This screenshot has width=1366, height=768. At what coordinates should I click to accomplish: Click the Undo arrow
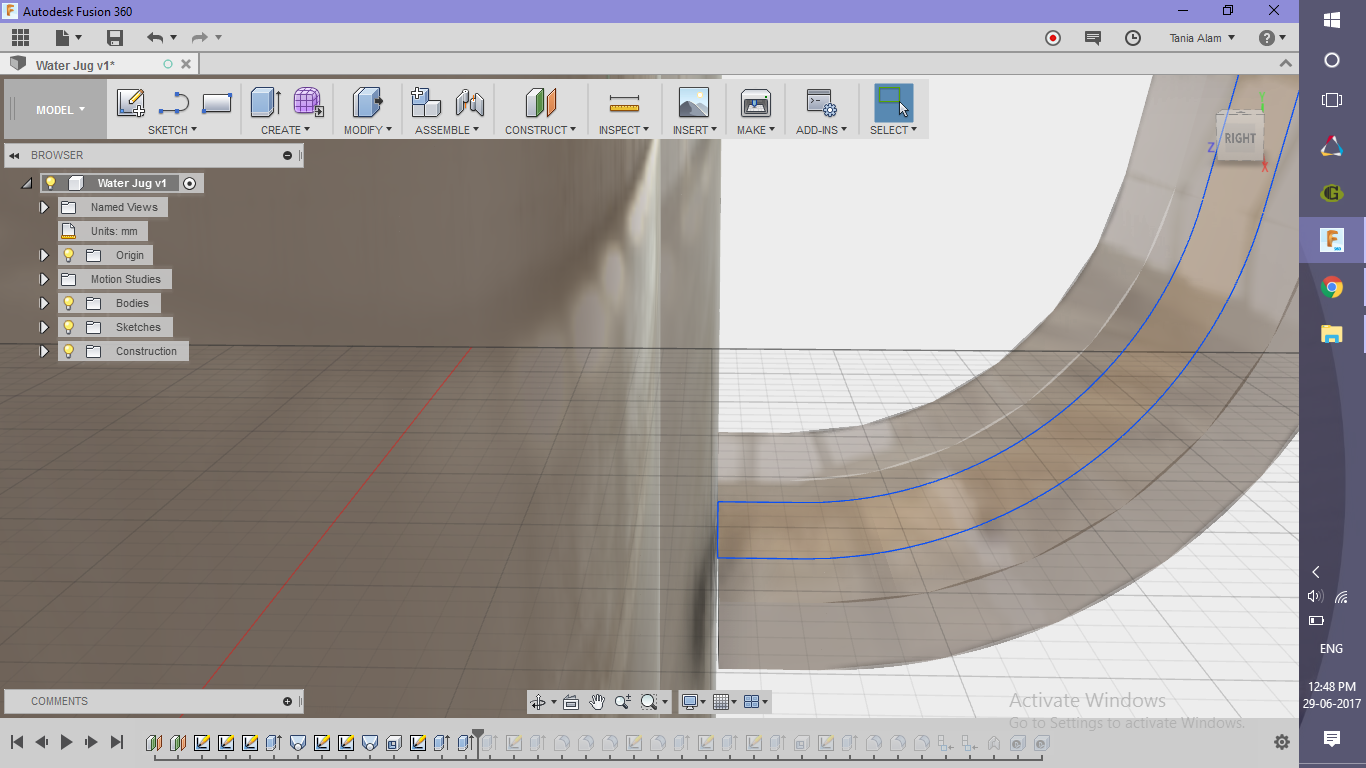coord(155,38)
